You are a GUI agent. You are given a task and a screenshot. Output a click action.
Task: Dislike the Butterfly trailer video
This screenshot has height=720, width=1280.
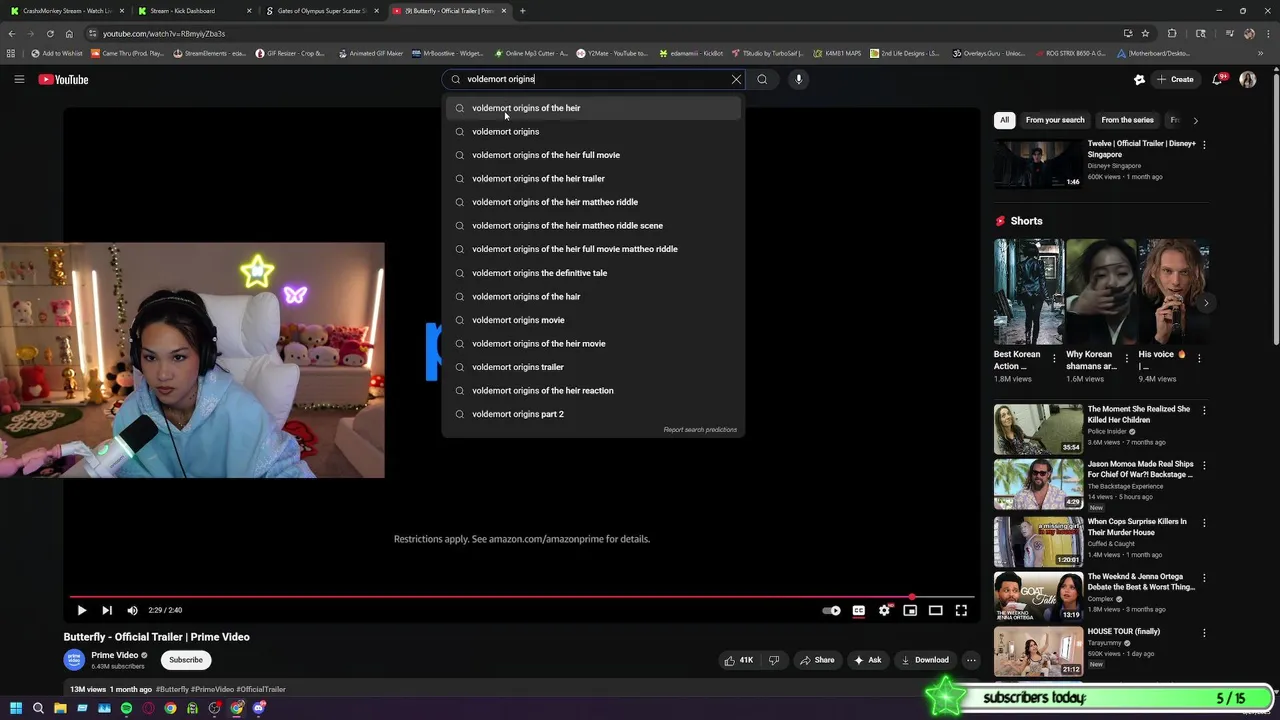coord(773,660)
